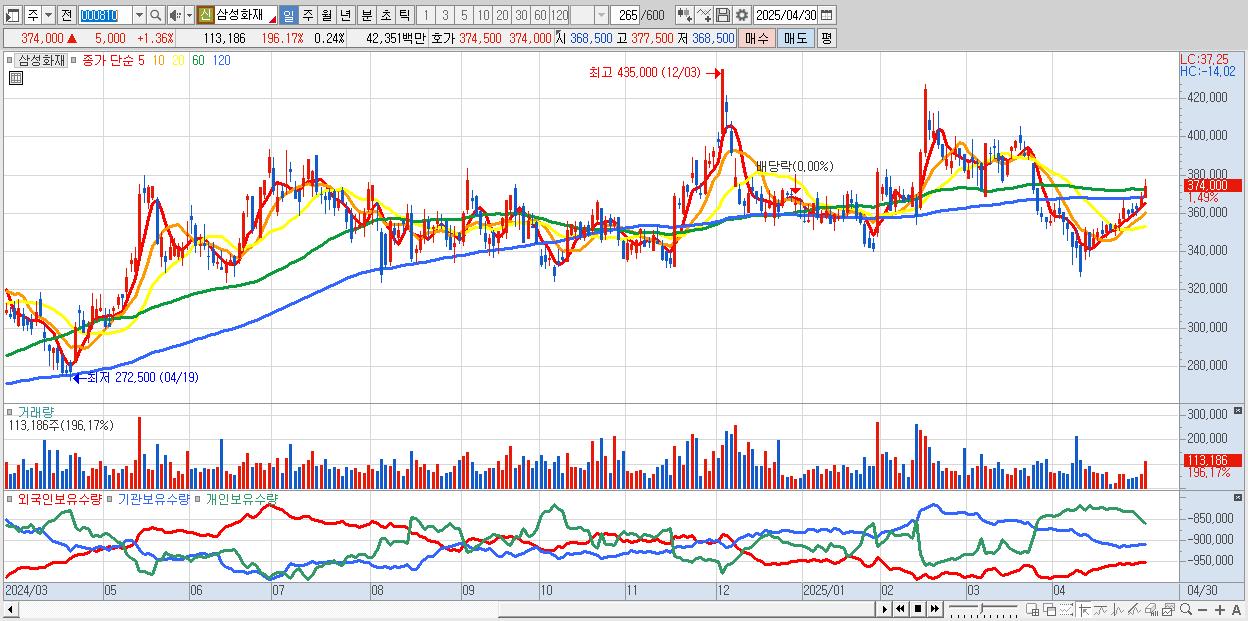Click the rewind playback button
The width and height of the screenshot is (1248, 621).
900,609
